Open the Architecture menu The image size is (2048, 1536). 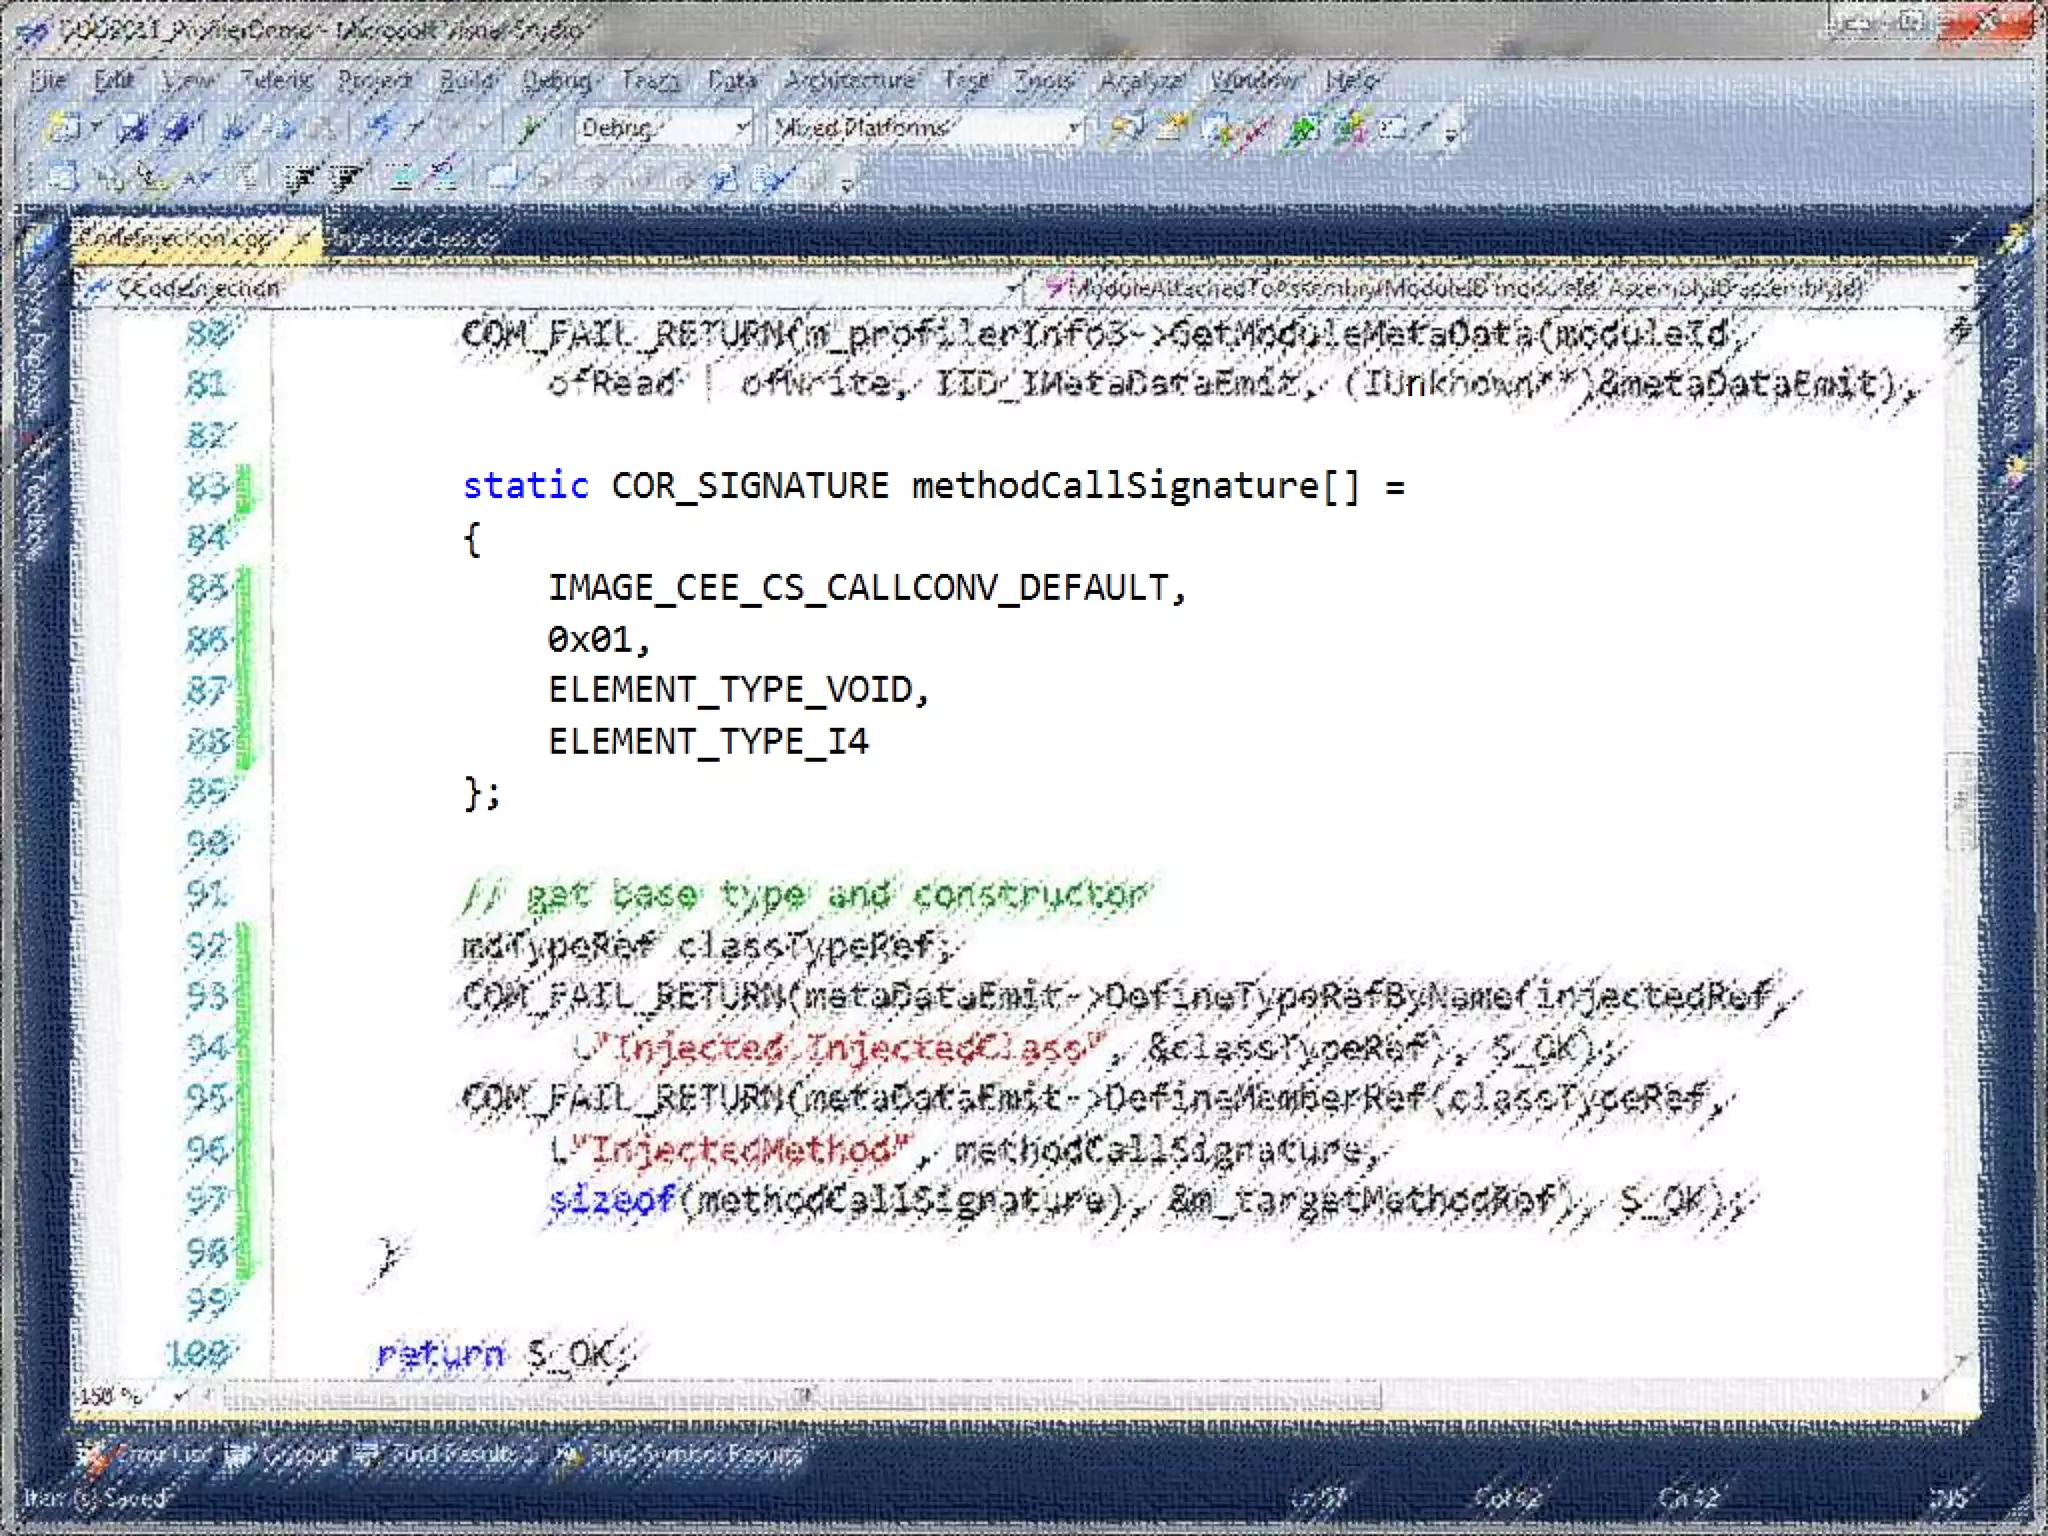click(x=849, y=79)
